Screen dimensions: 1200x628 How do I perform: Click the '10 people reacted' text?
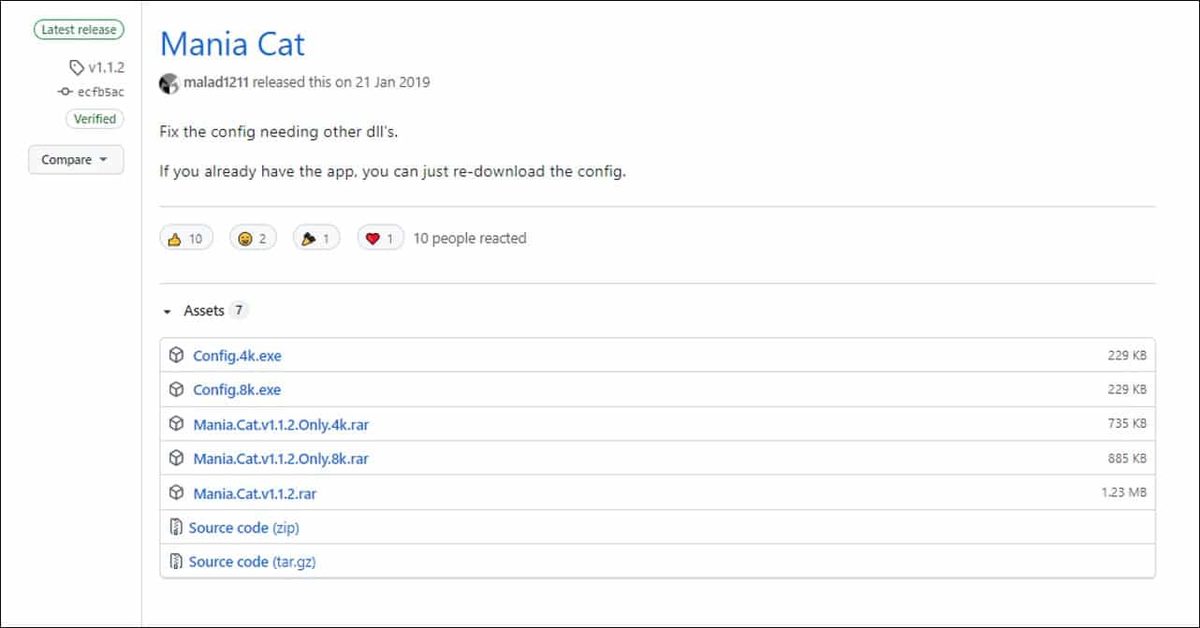[470, 238]
